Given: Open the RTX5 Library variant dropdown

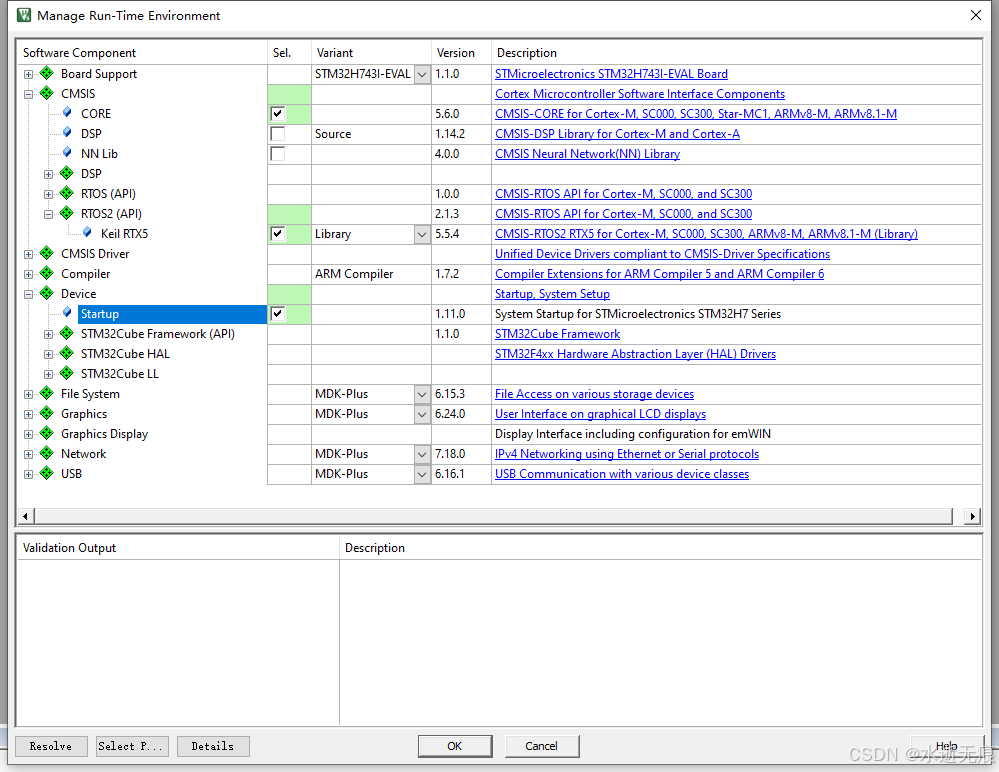Looking at the screenshot, I should [421, 233].
